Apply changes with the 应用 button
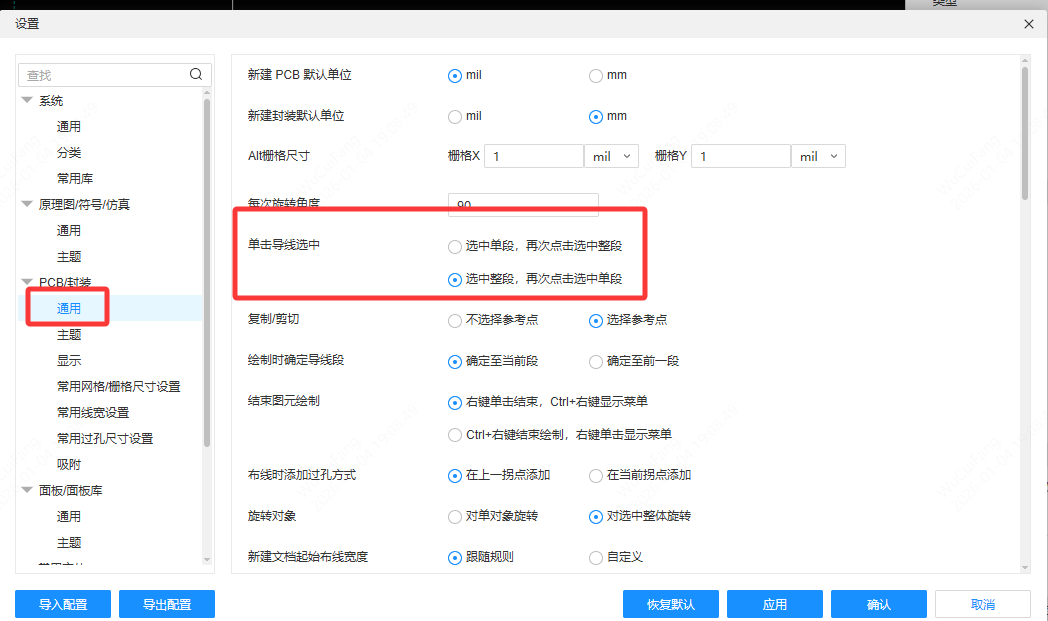This screenshot has height=621, width=1048. (x=774, y=603)
